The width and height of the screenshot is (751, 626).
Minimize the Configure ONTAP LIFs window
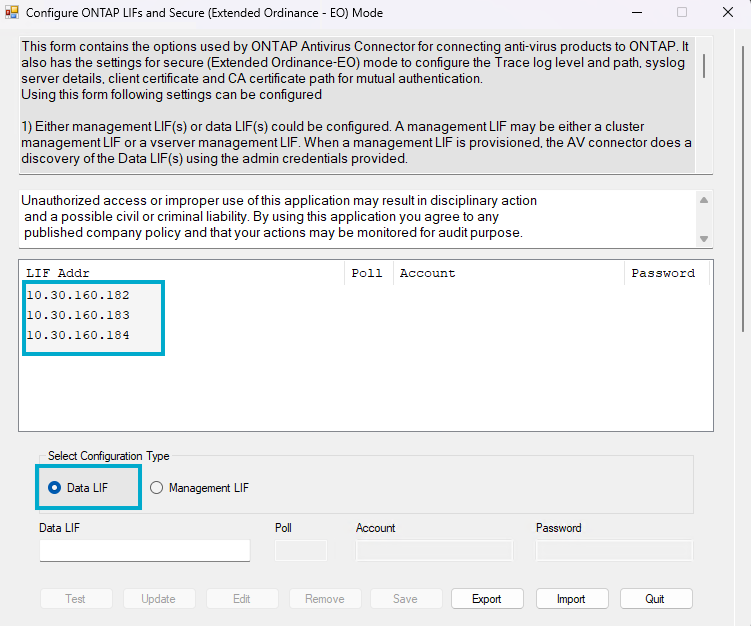tap(636, 13)
